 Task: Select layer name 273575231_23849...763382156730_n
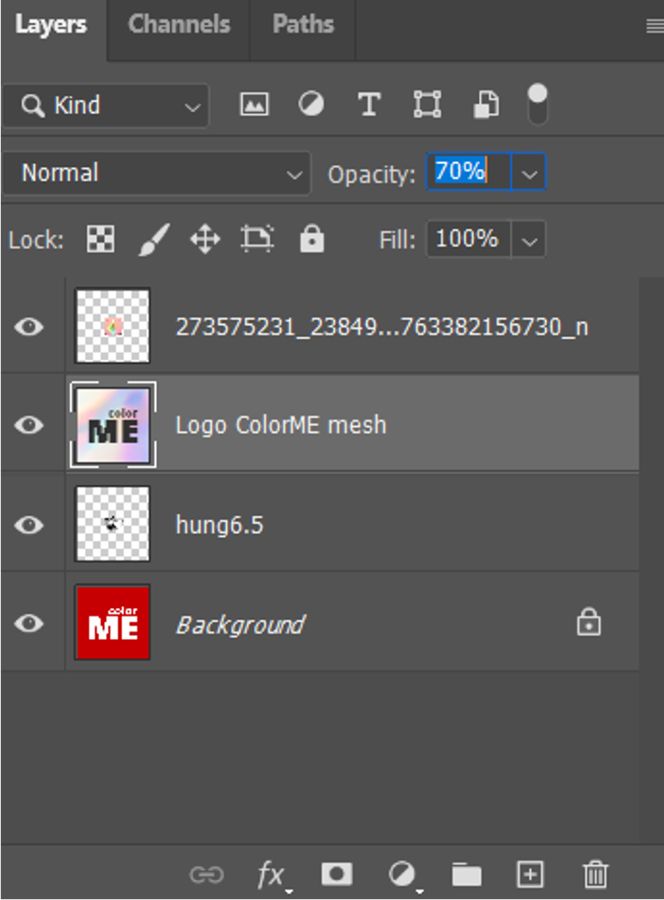point(382,327)
